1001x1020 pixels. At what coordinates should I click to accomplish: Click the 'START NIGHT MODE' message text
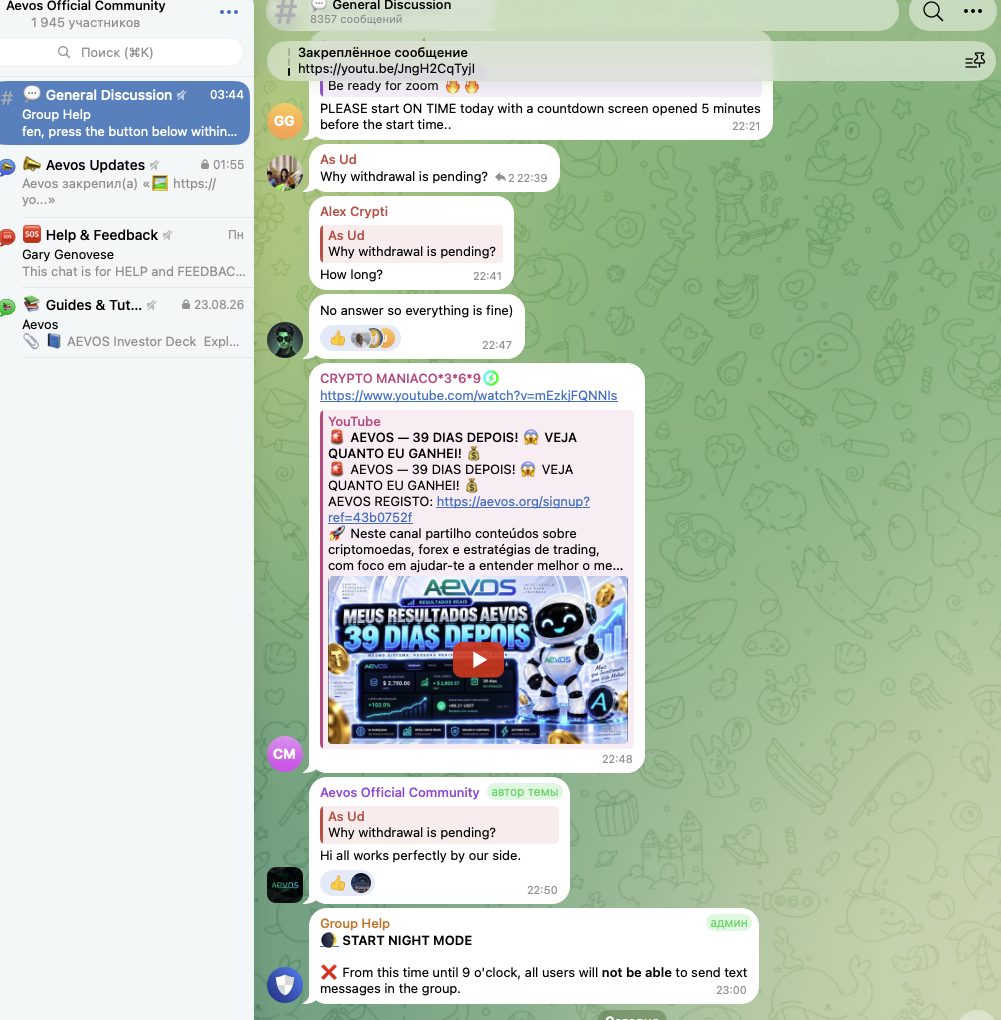(x=407, y=941)
